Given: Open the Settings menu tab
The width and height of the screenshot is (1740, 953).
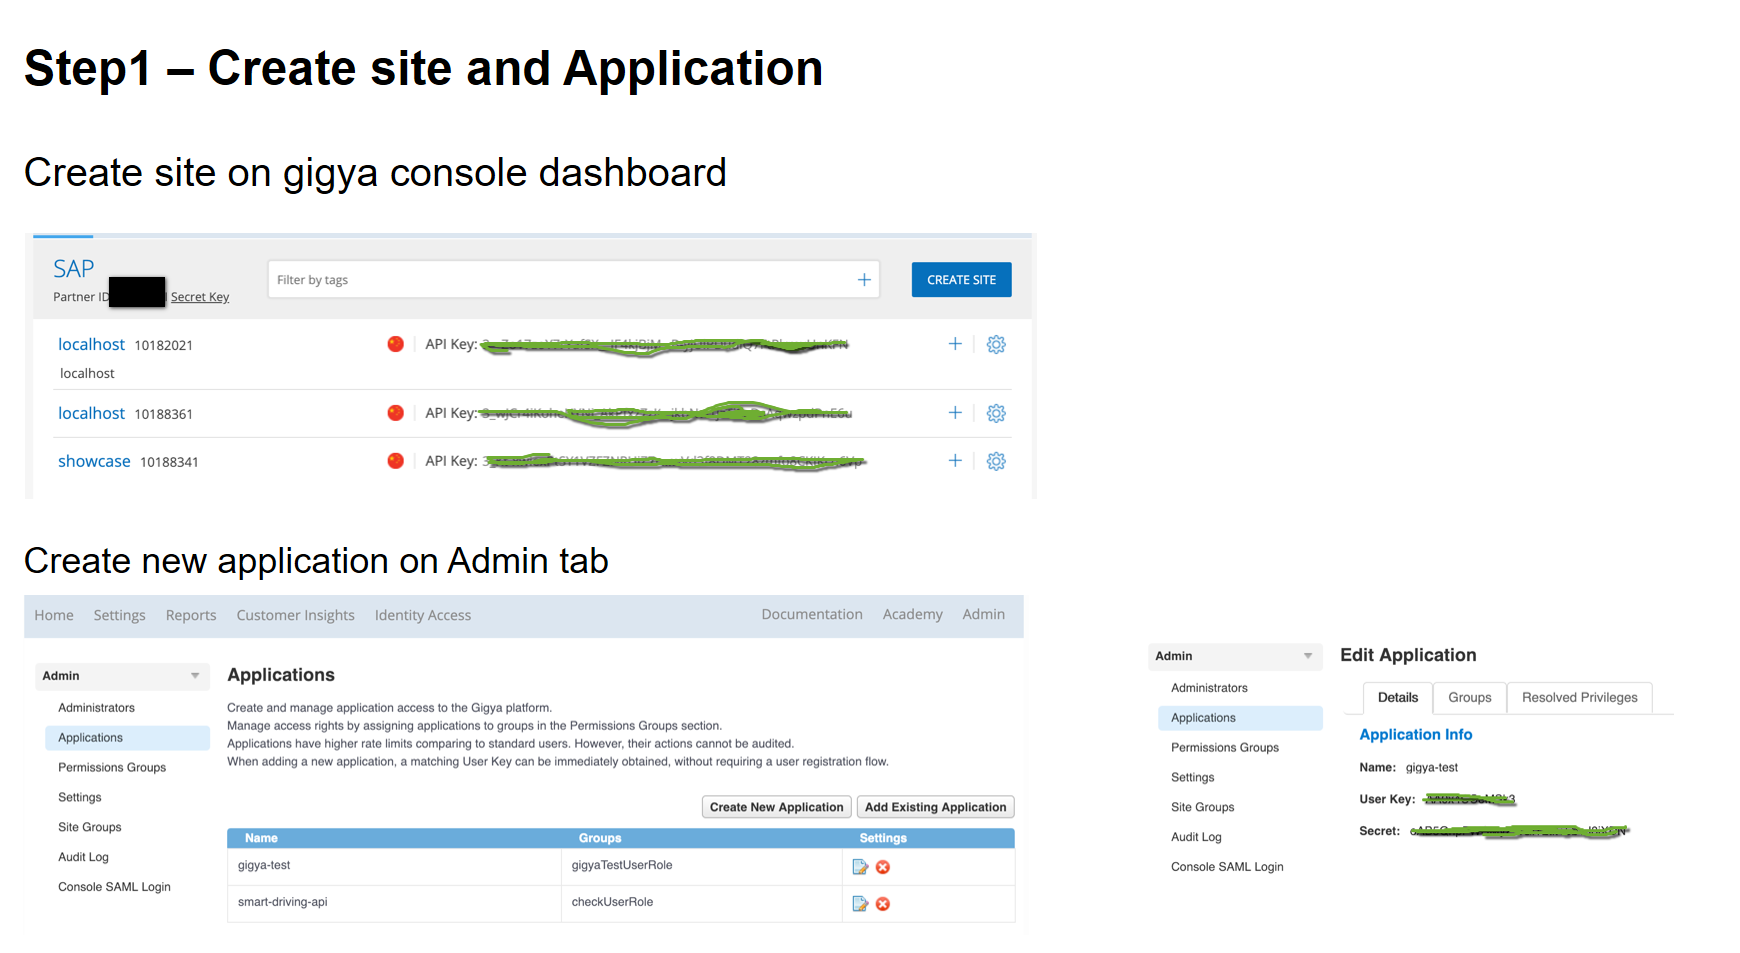Looking at the screenshot, I should (x=120, y=615).
